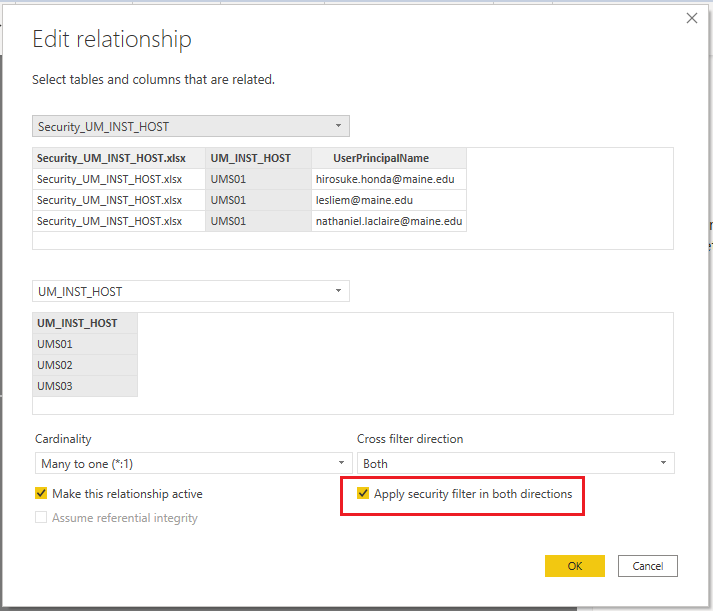Click the UMS03 row in bottom table

point(85,386)
